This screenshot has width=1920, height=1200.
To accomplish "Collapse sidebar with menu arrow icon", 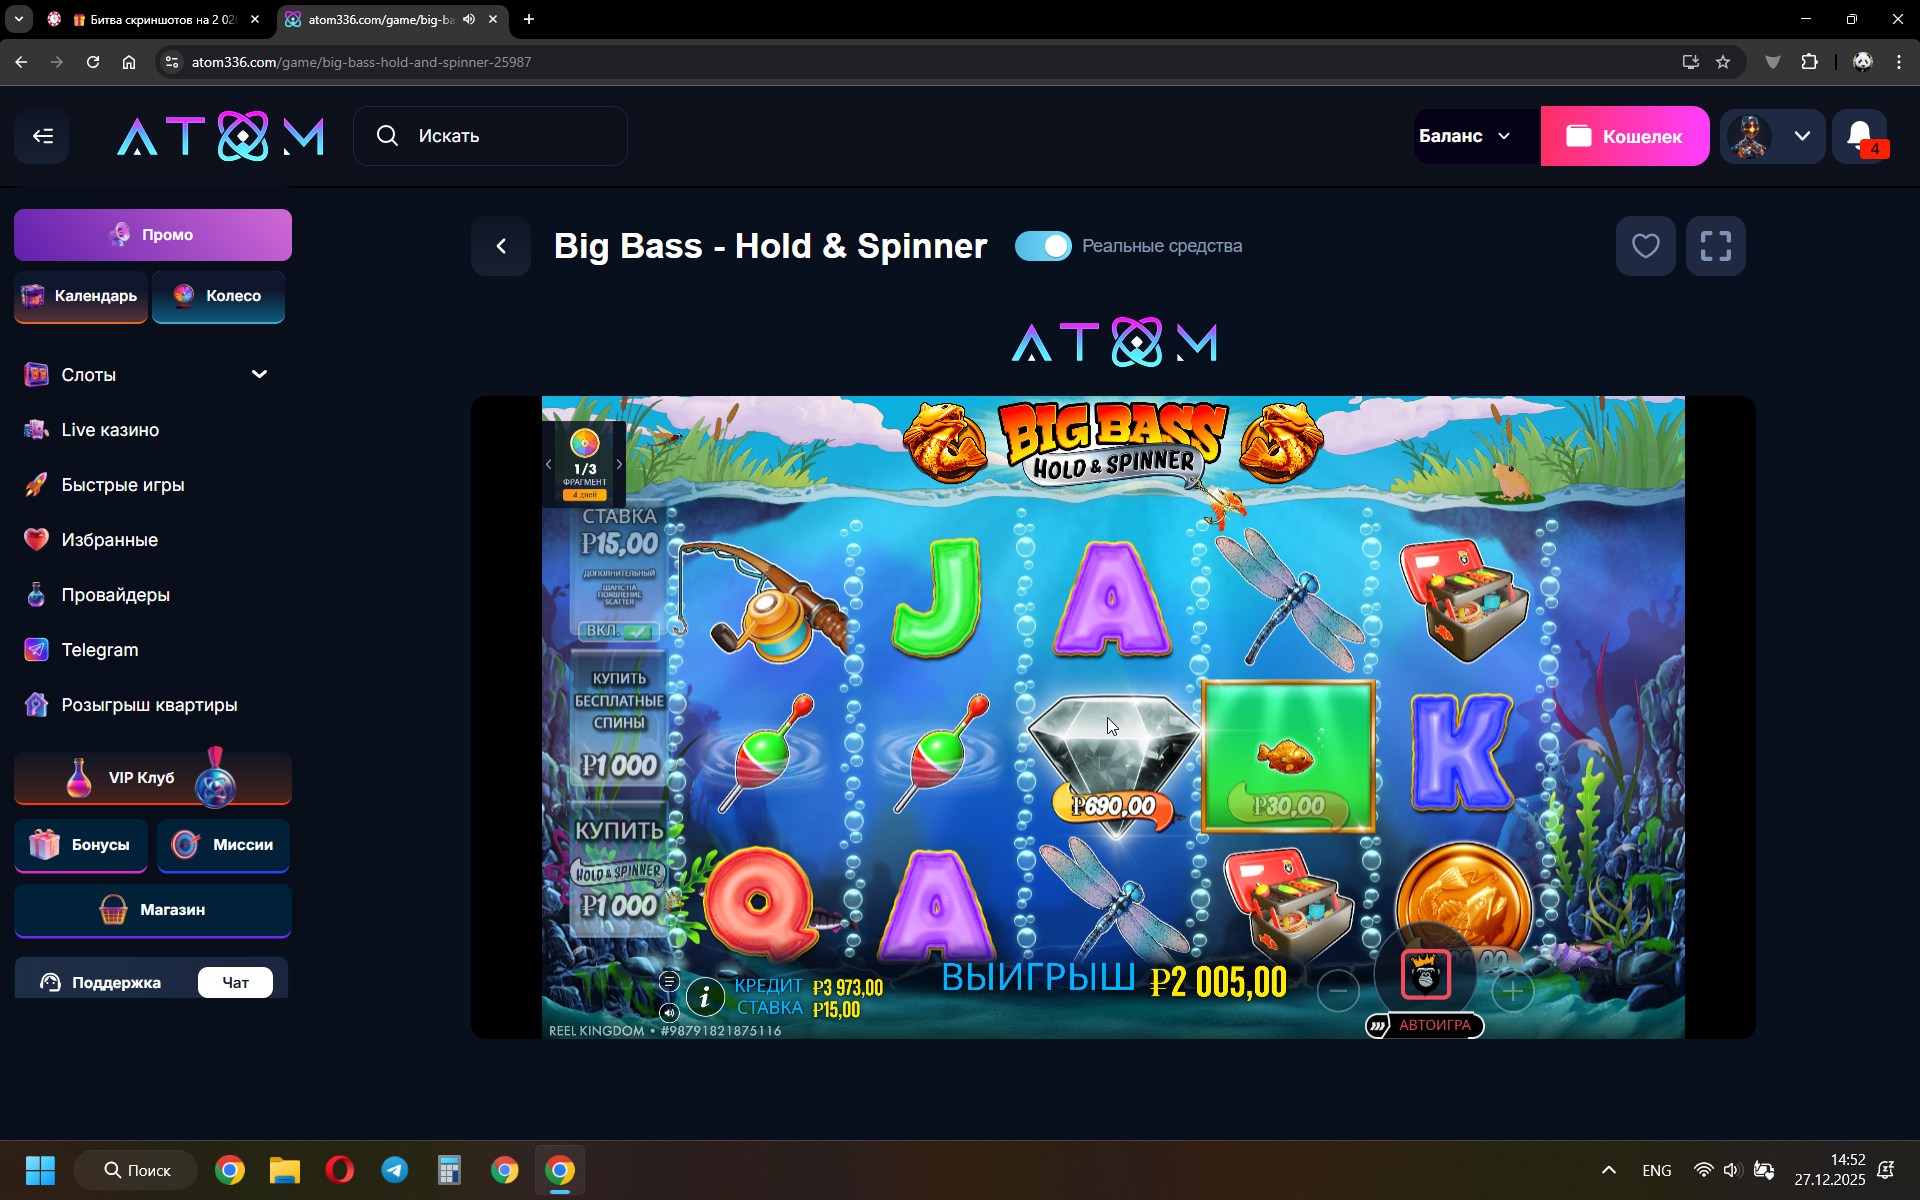I will (x=42, y=136).
